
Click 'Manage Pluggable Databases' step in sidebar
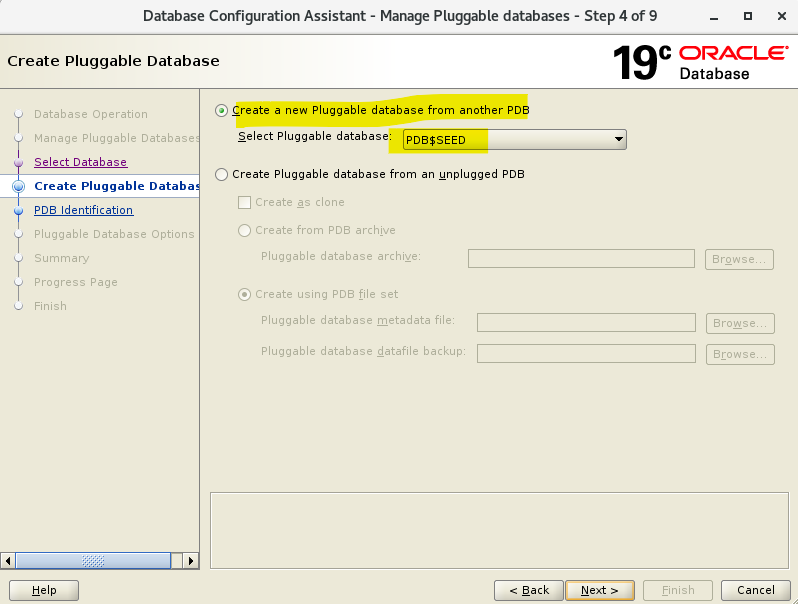tap(117, 138)
